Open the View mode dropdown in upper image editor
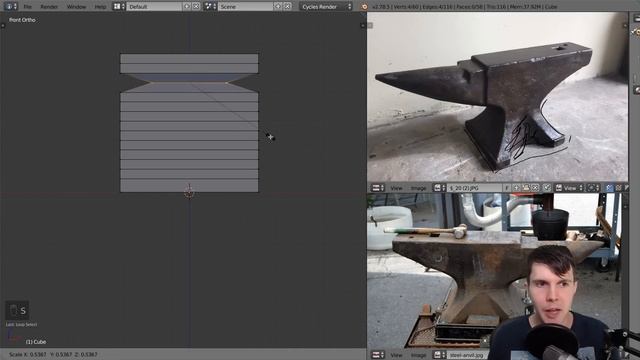 [x=569, y=188]
